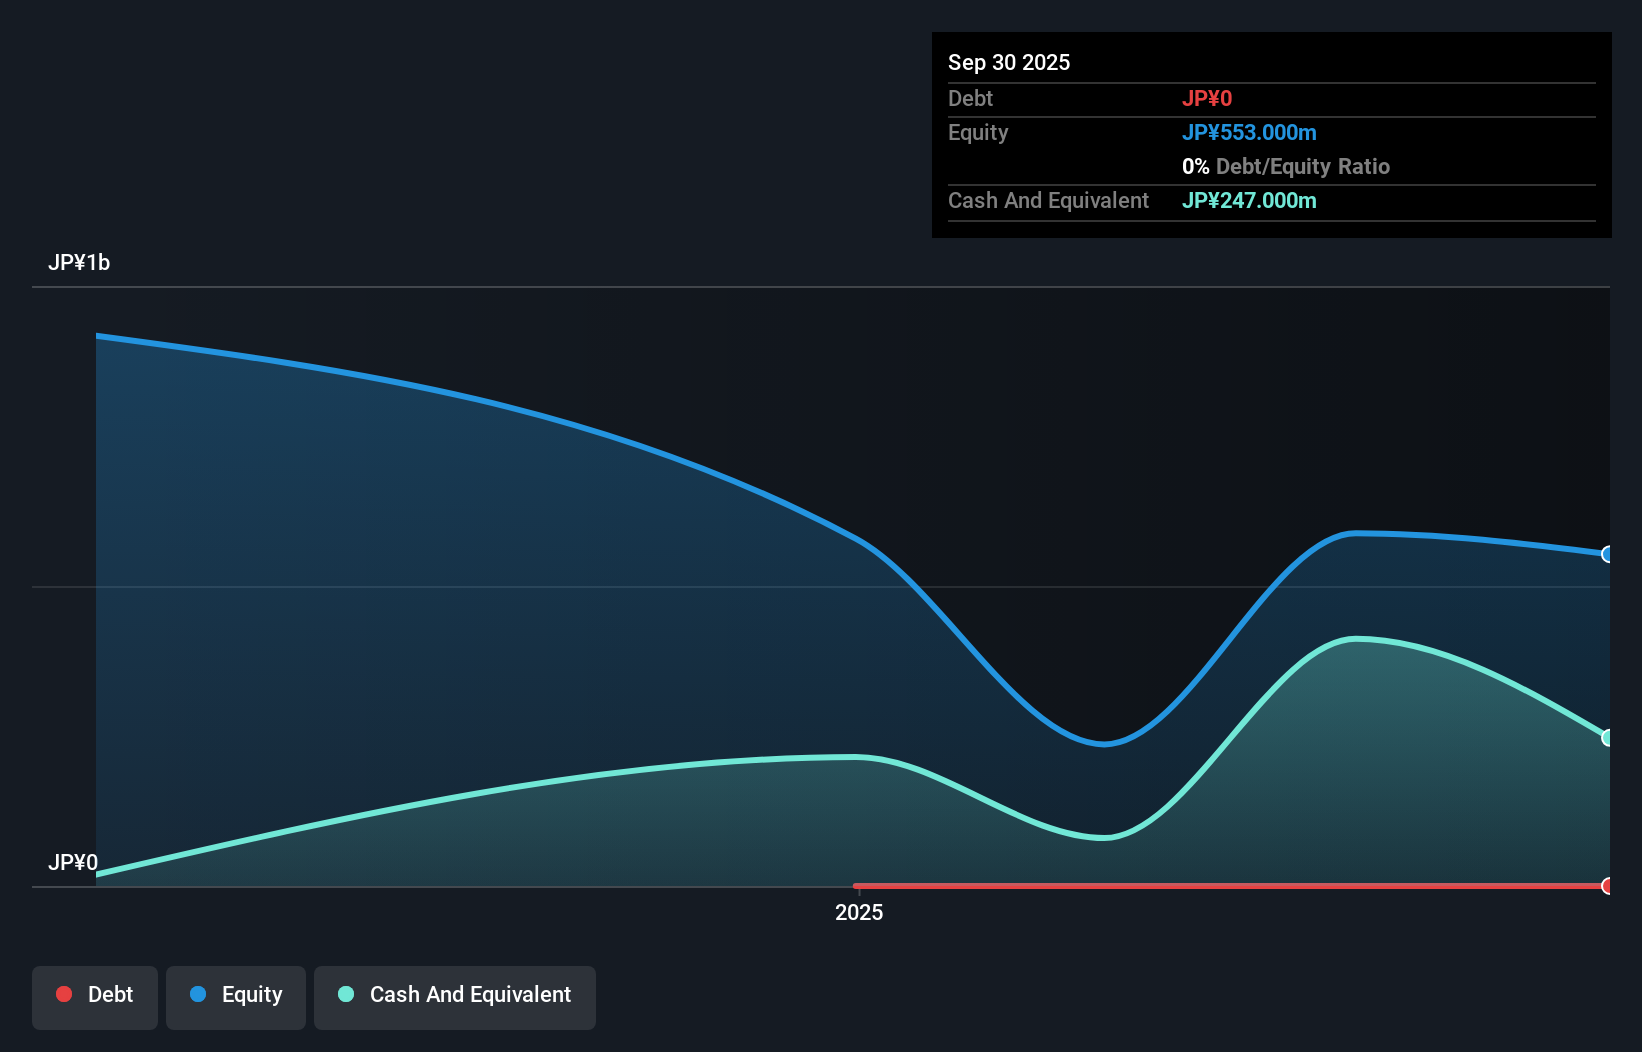Click the teal Cash And Equivalent legend dot
The image size is (1642, 1052).
pos(346,994)
